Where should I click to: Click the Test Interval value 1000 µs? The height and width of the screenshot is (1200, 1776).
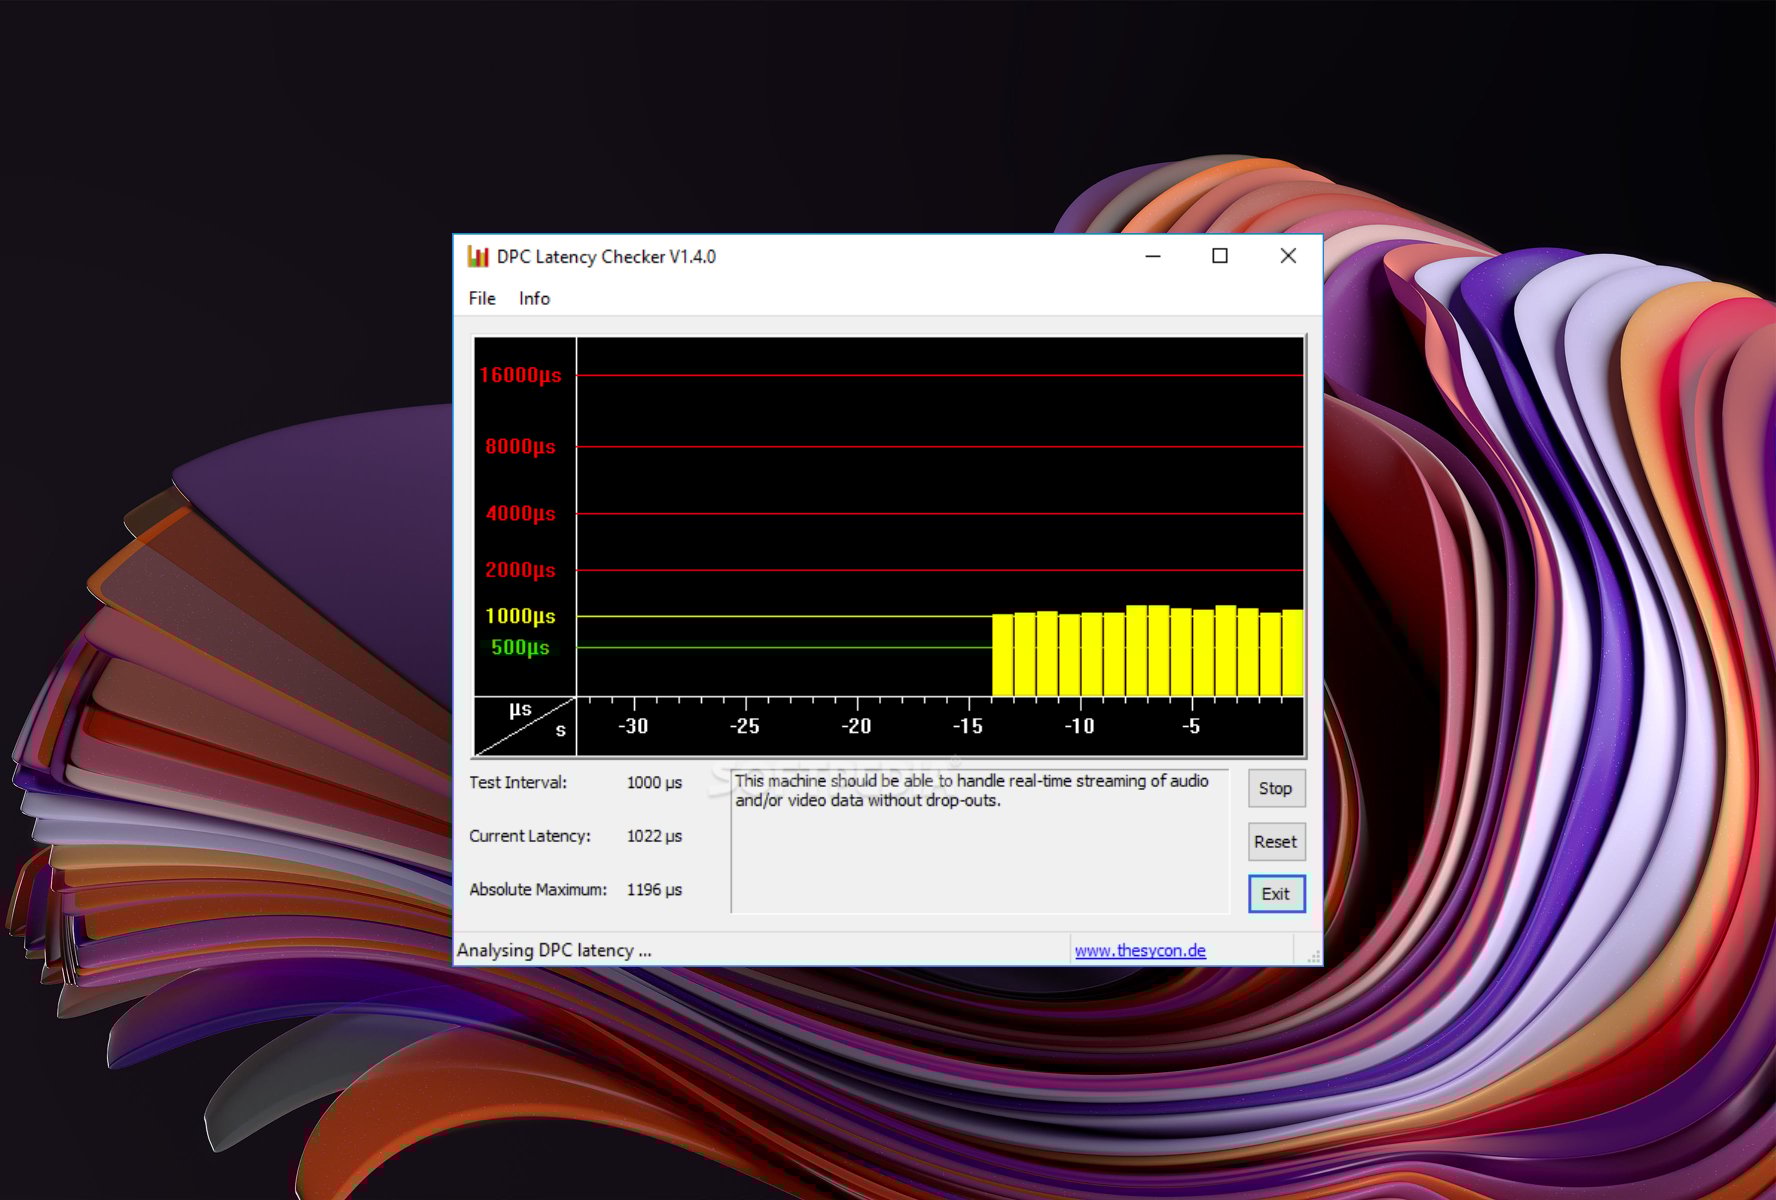[654, 782]
